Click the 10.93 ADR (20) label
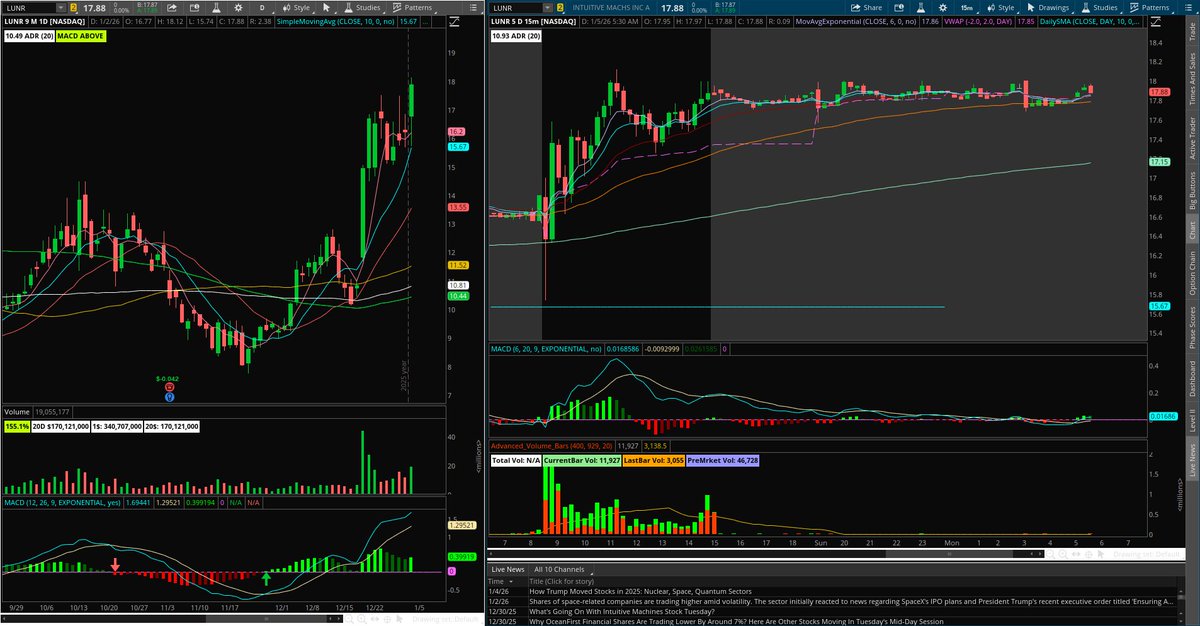 [x=516, y=37]
